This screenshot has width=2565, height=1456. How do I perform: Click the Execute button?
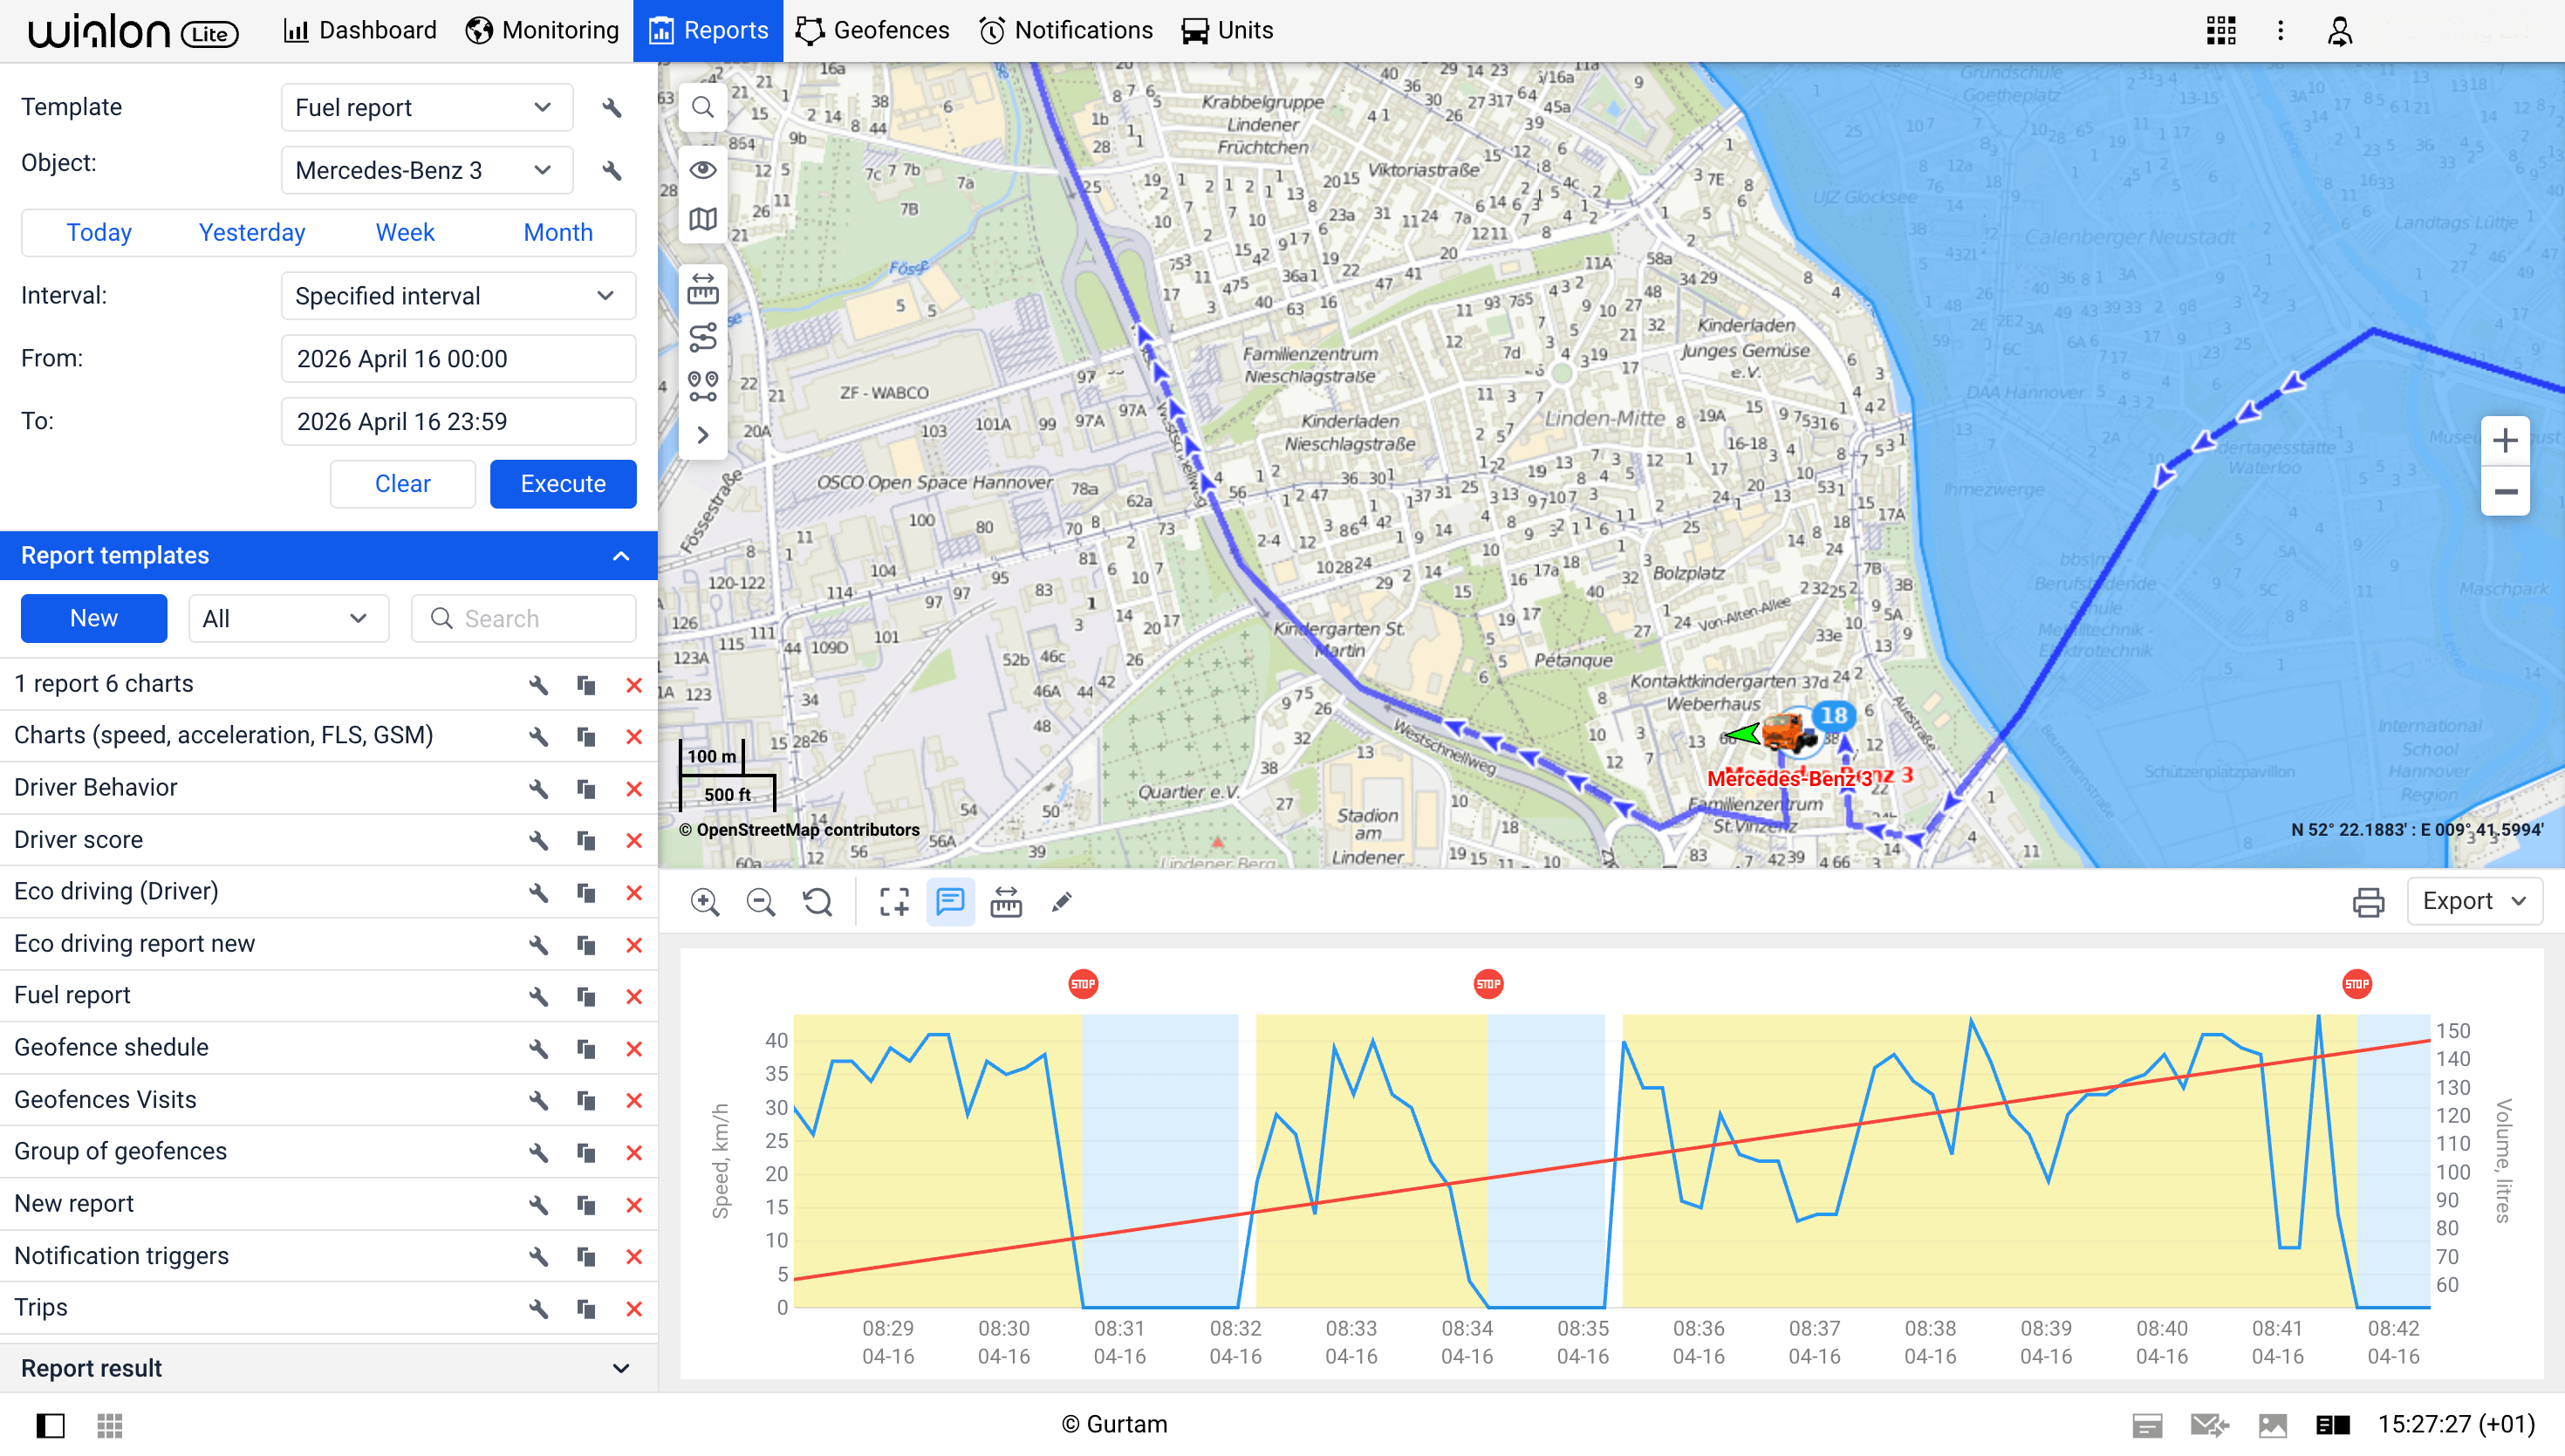pos(563,484)
